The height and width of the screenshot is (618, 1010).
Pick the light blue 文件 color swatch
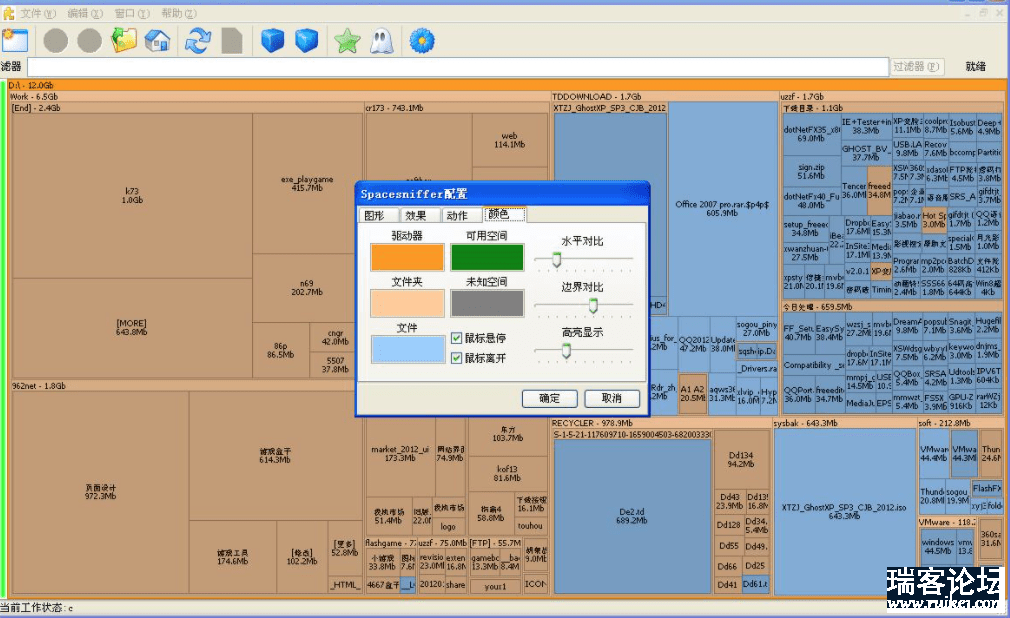(407, 349)
